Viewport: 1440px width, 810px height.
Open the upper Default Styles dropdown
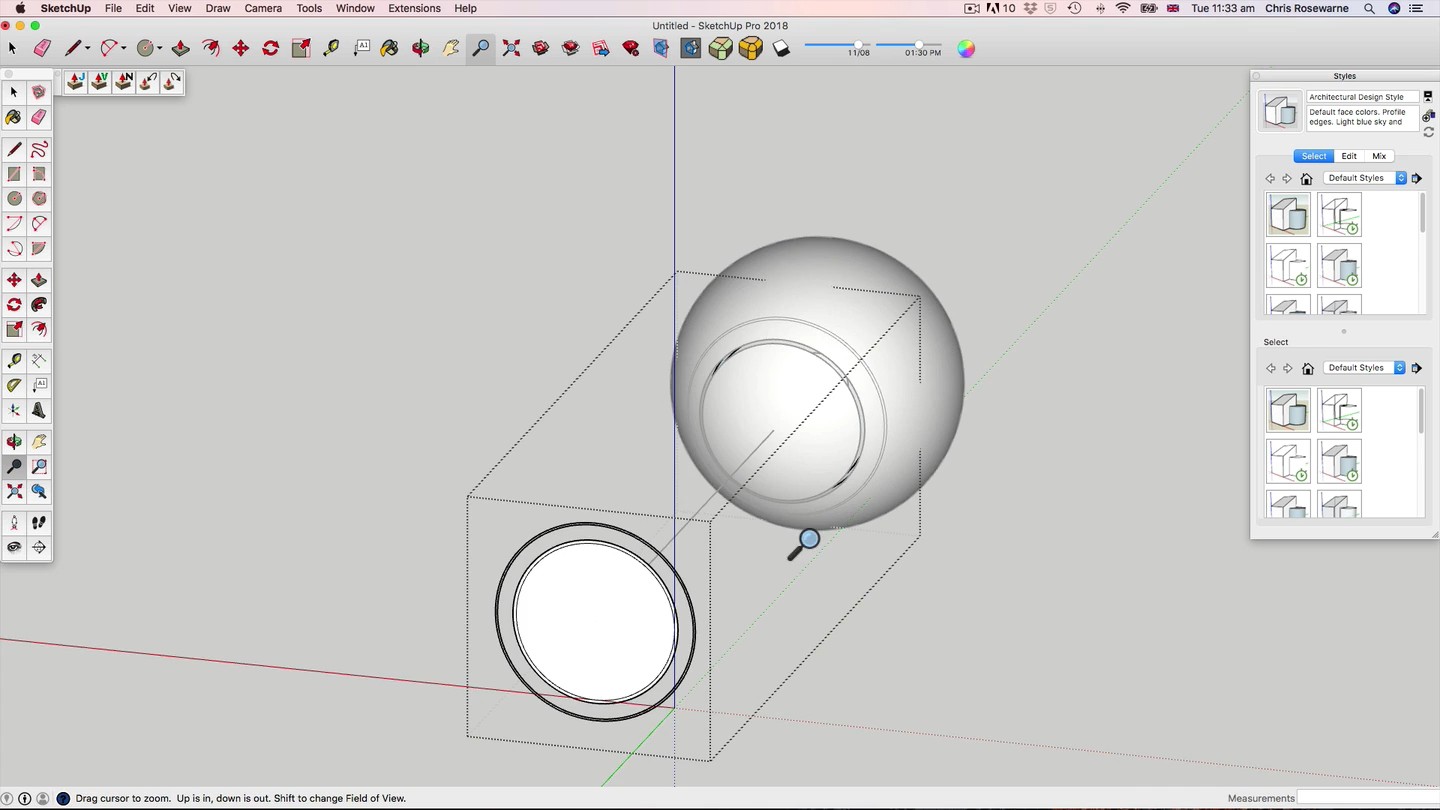[x=1364, y=178]
